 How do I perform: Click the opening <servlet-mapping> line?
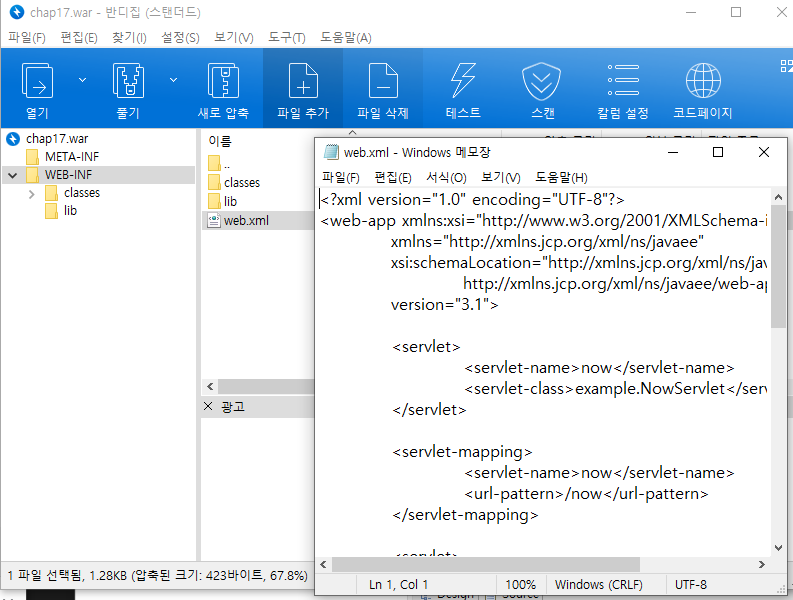(x=462, y=452)
